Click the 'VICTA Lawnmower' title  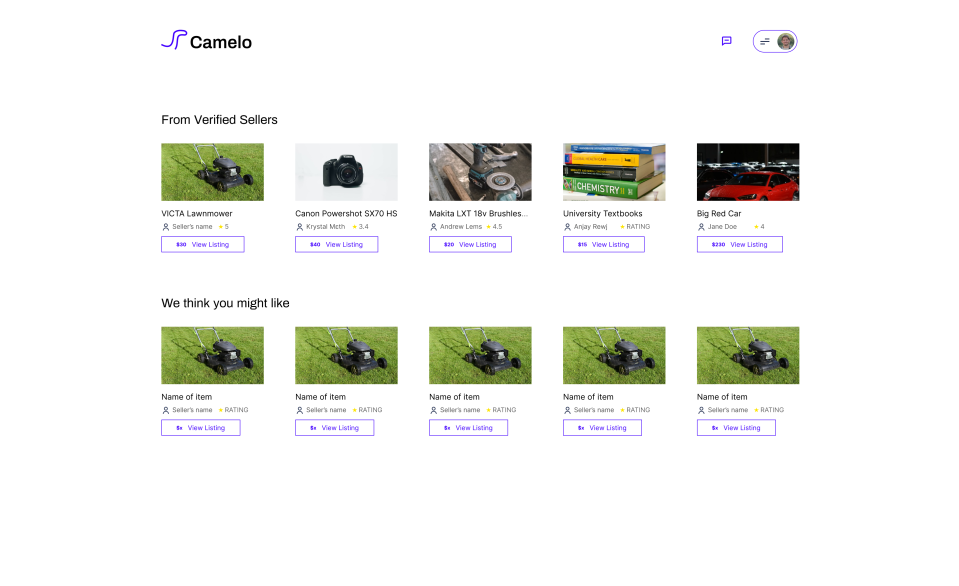pos(197,213)
